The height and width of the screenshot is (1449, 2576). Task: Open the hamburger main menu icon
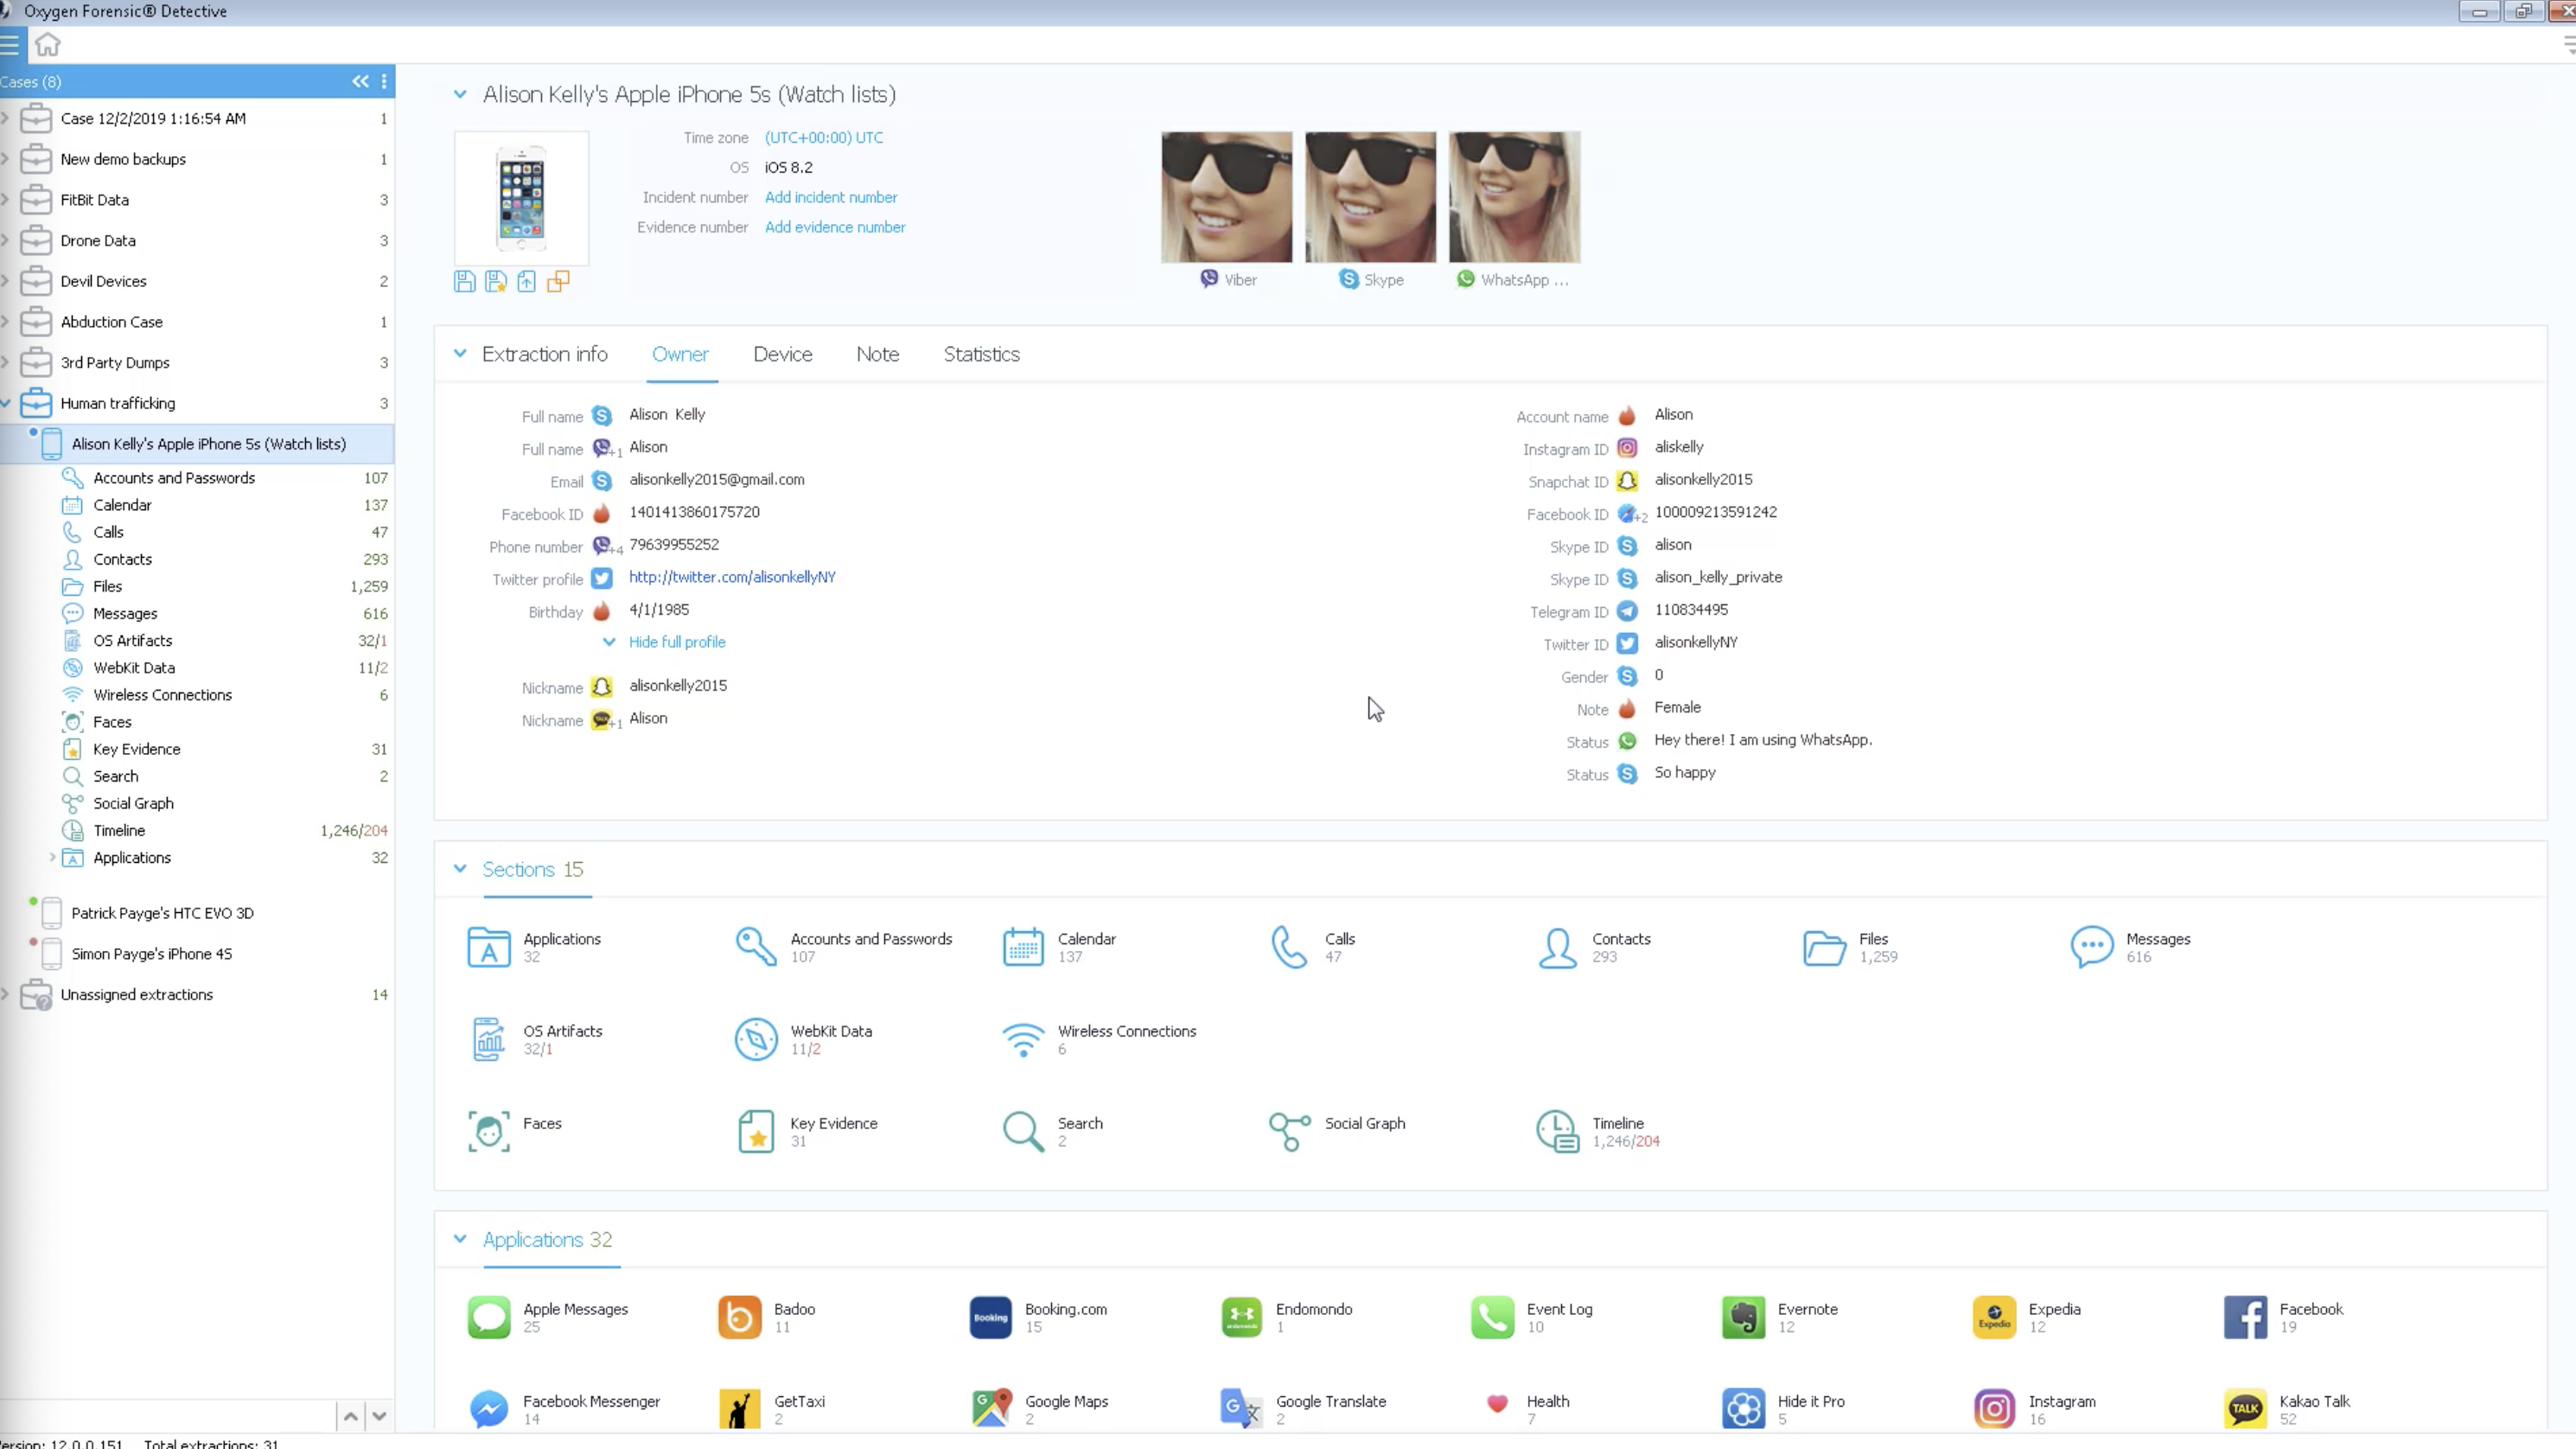click(10, 44)
